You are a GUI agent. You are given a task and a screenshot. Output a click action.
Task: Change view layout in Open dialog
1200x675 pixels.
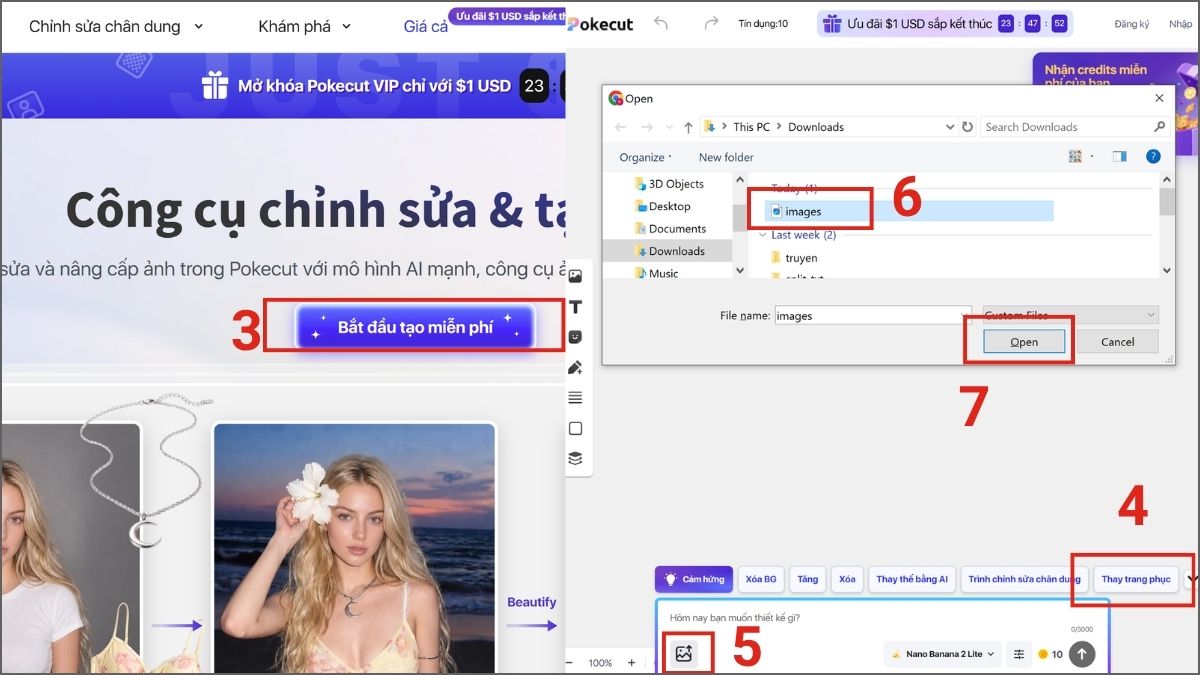tap(1075, 157)
